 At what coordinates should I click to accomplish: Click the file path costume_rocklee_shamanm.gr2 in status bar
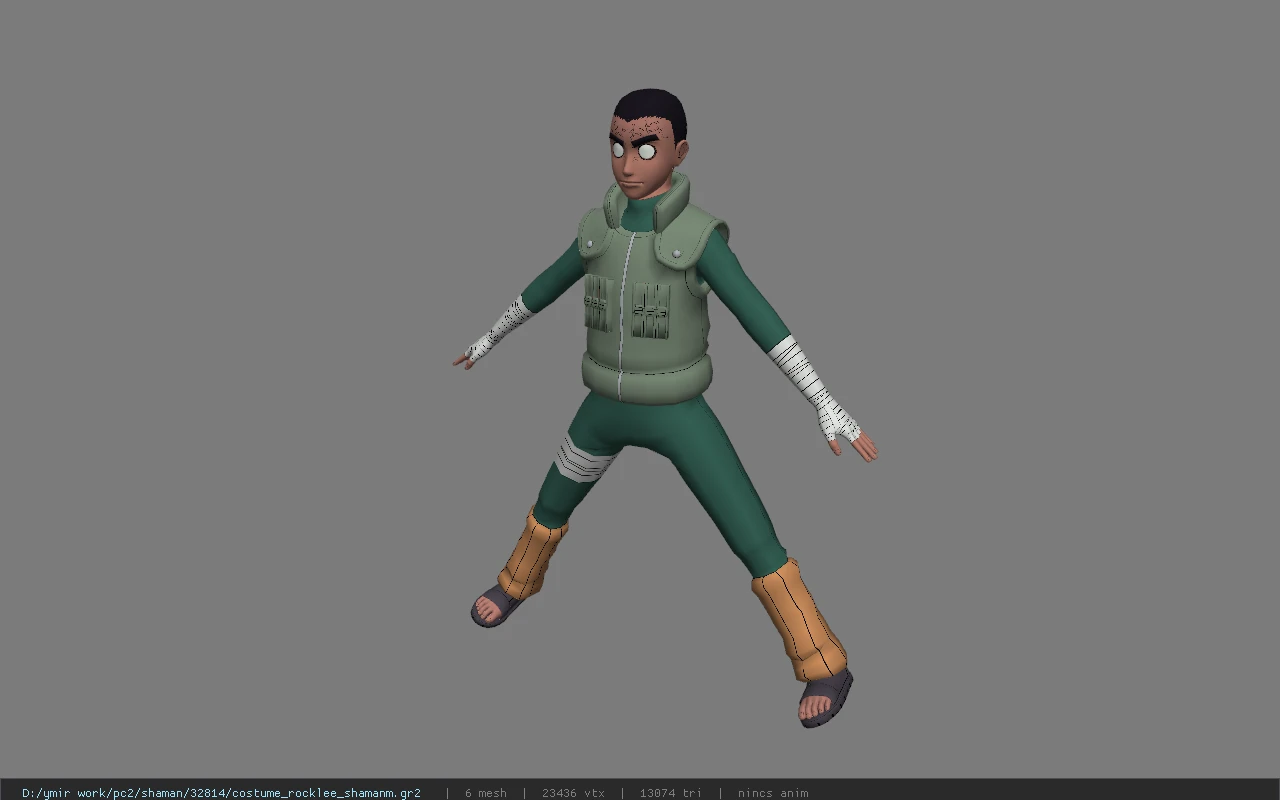(221, 793)
